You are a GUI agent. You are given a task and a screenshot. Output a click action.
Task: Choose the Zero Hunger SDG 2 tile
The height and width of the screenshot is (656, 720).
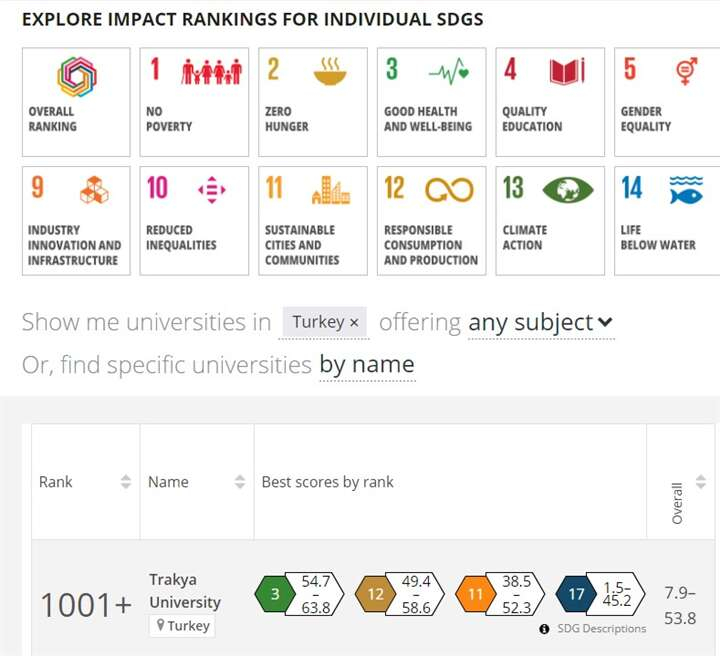313,102
